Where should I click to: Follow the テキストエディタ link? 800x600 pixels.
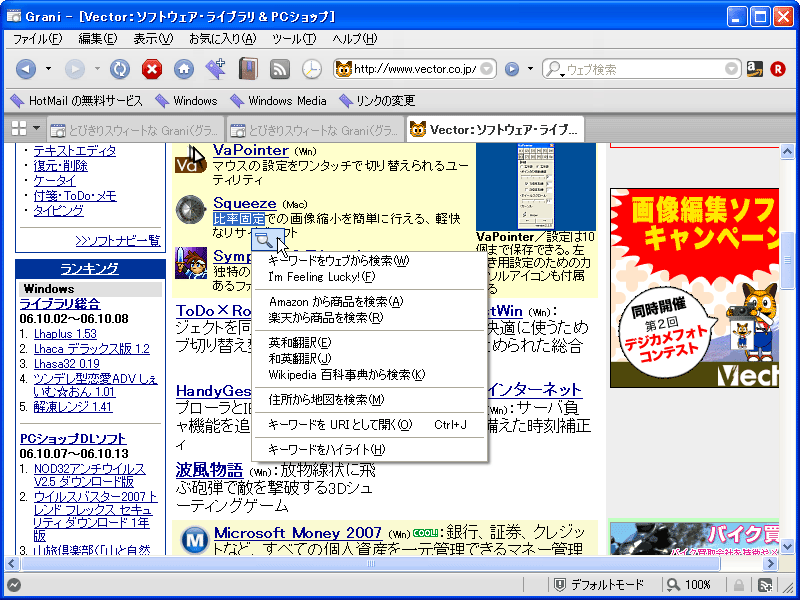74,151
